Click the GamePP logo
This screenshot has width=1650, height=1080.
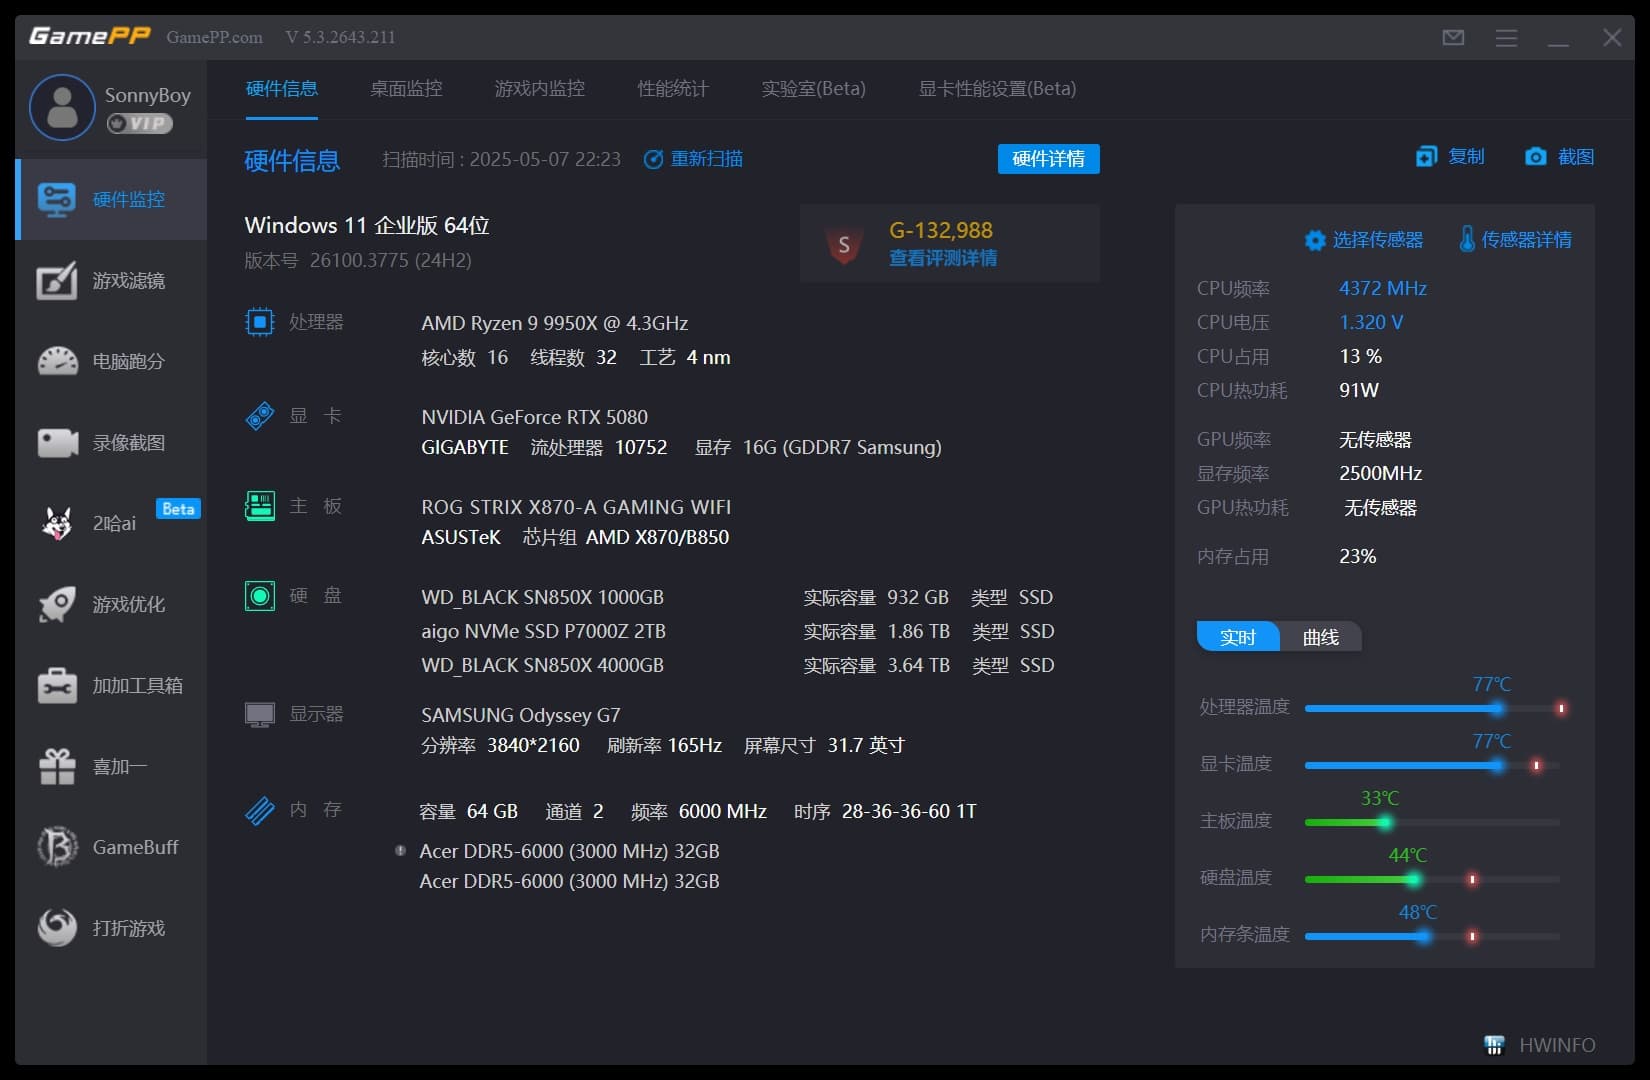(90, 36)
